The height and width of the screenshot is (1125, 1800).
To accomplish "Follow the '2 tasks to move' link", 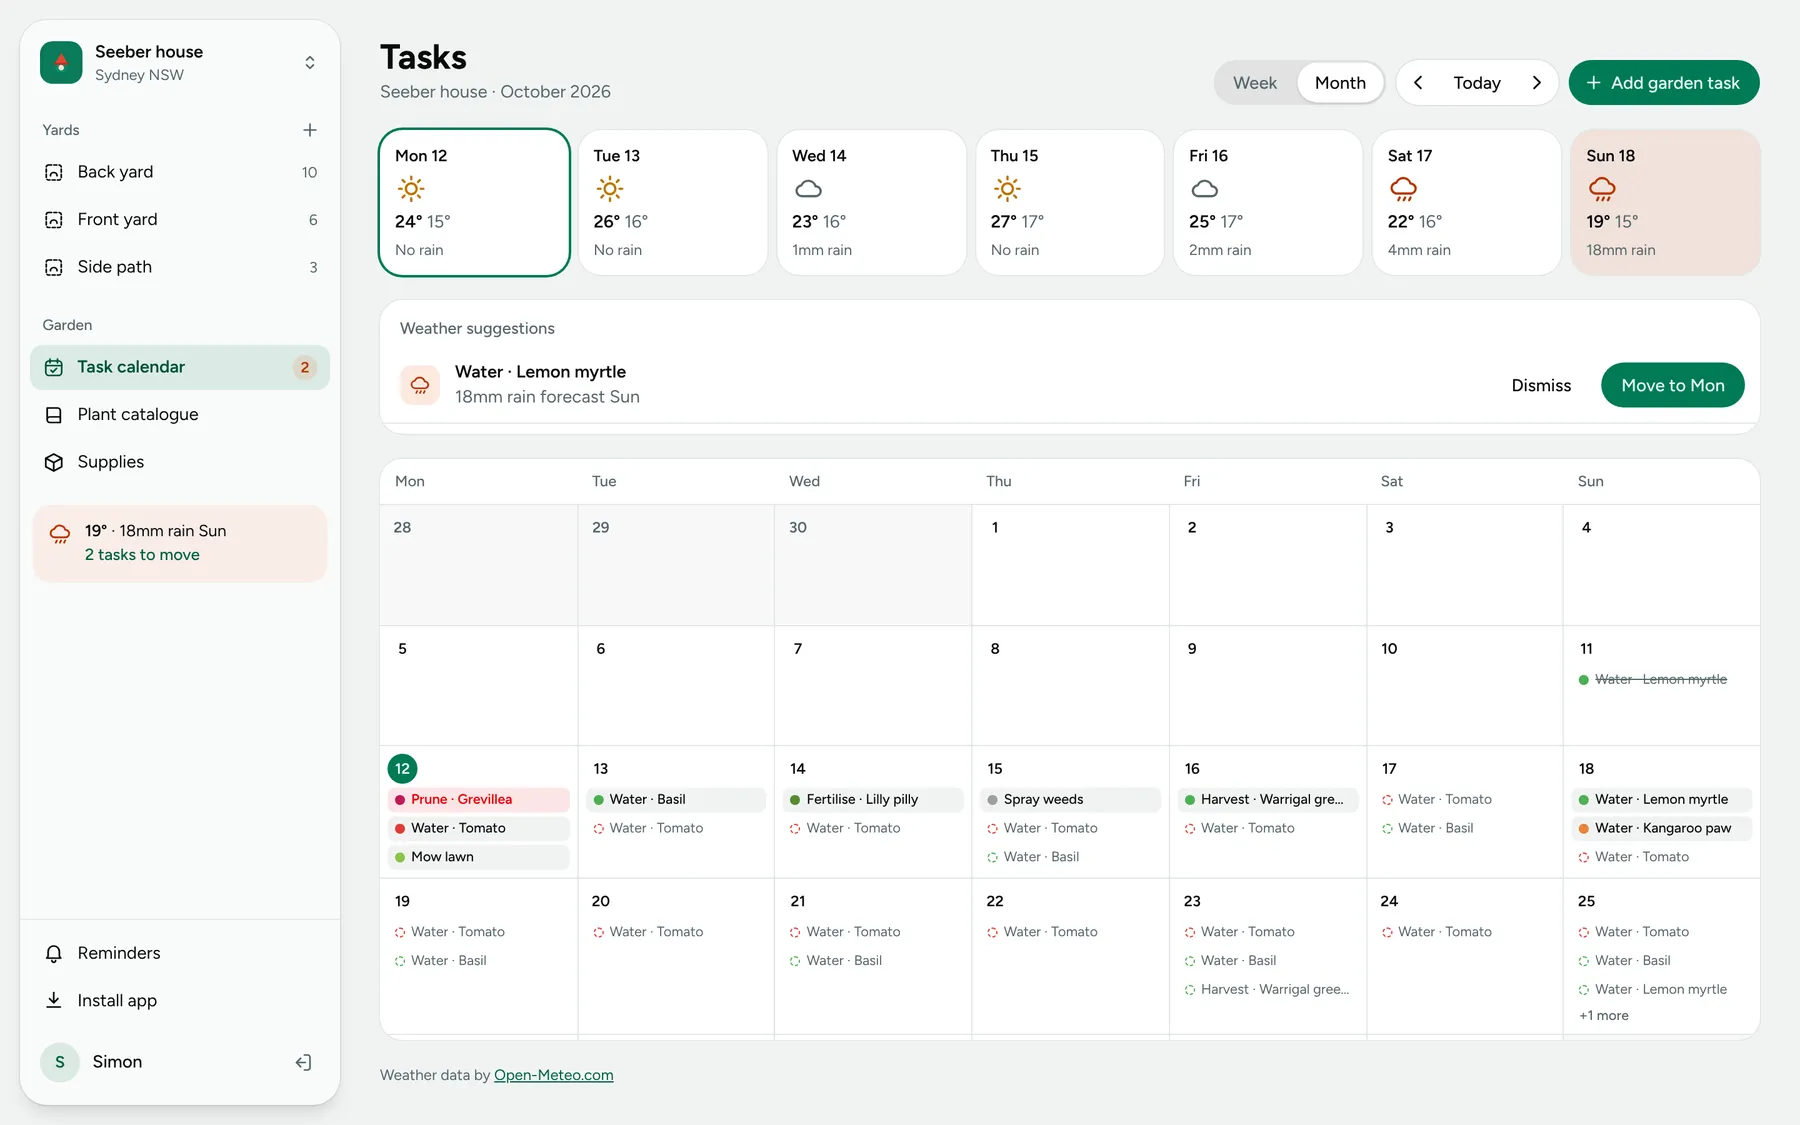I will (142, 555).
